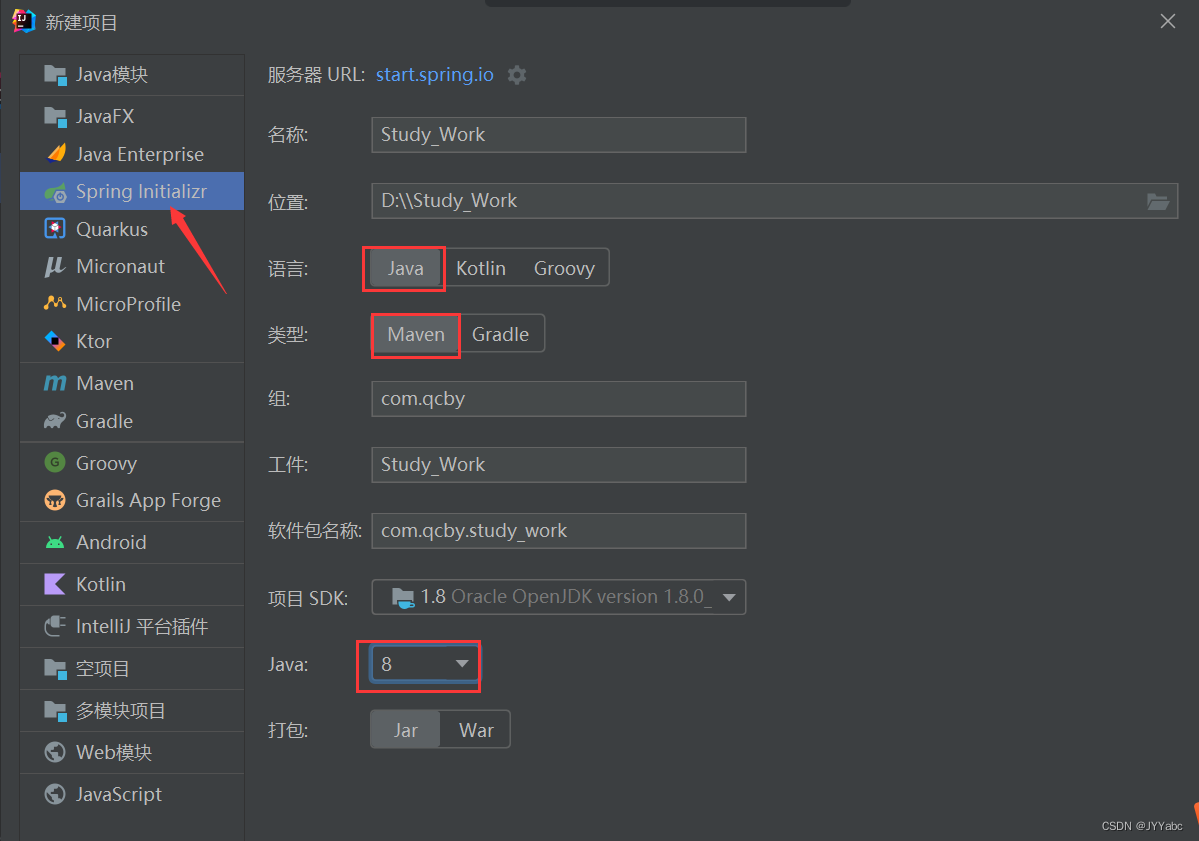This screenshot has width=1199, height=841.
Task: Select MicroProfile in the generator list
Action: [132, 304]
